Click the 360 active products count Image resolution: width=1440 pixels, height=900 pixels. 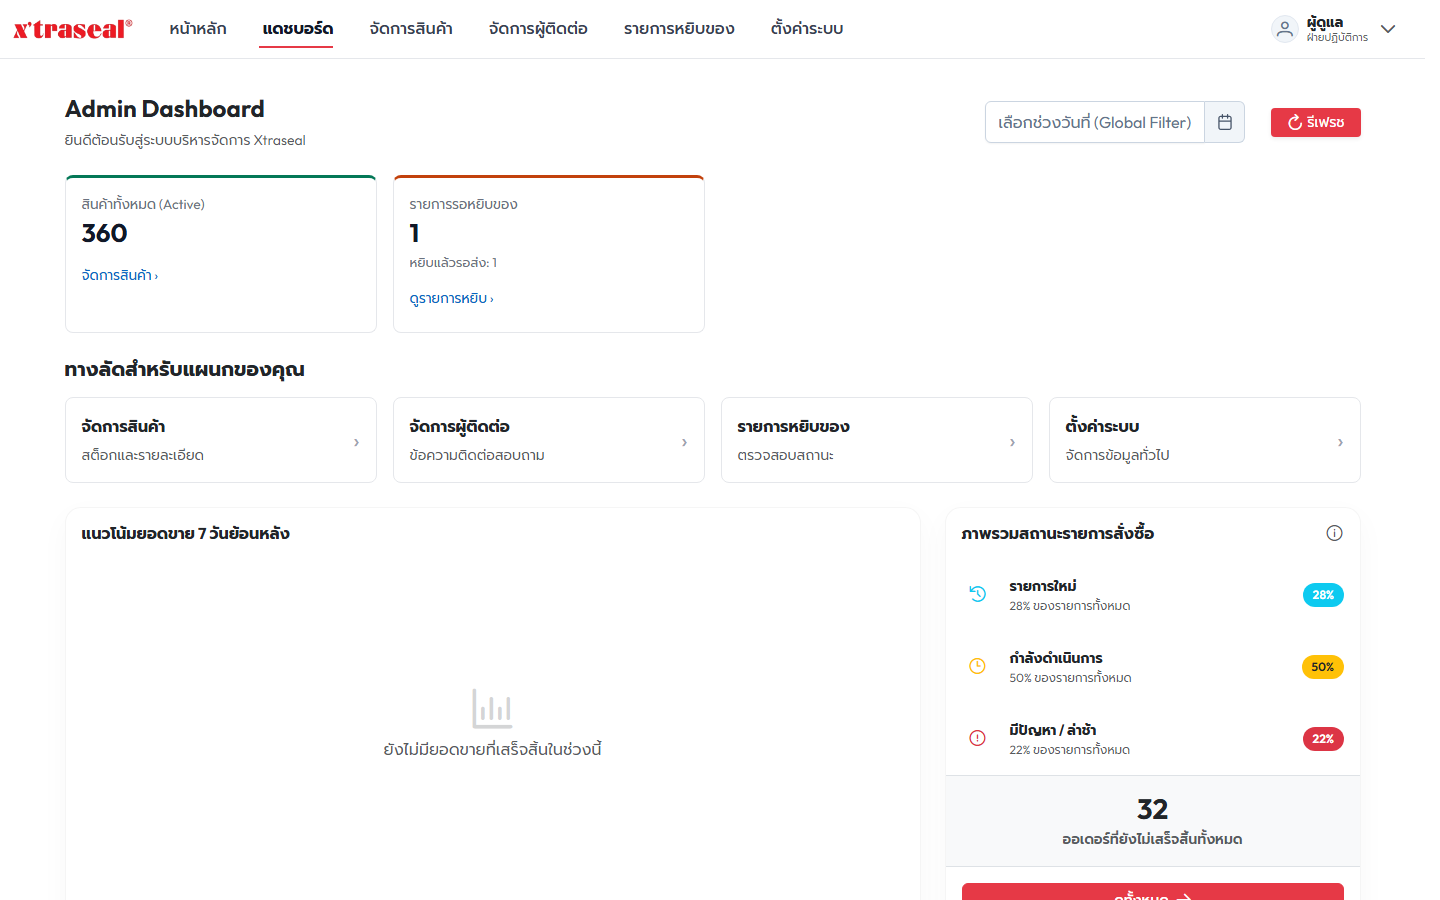tap(105, 233)
